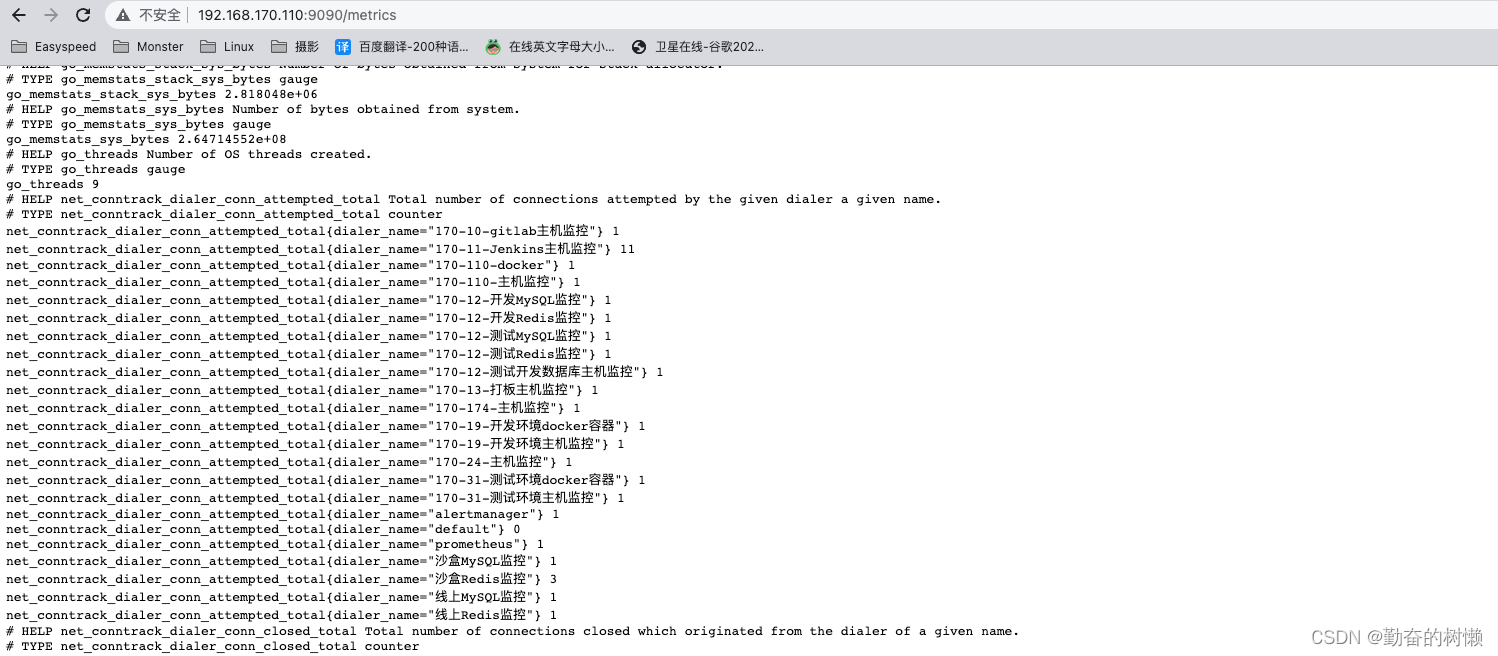Click the TYPE go_memstats_stack_sys_bytes gauge line

click(162, 79)
